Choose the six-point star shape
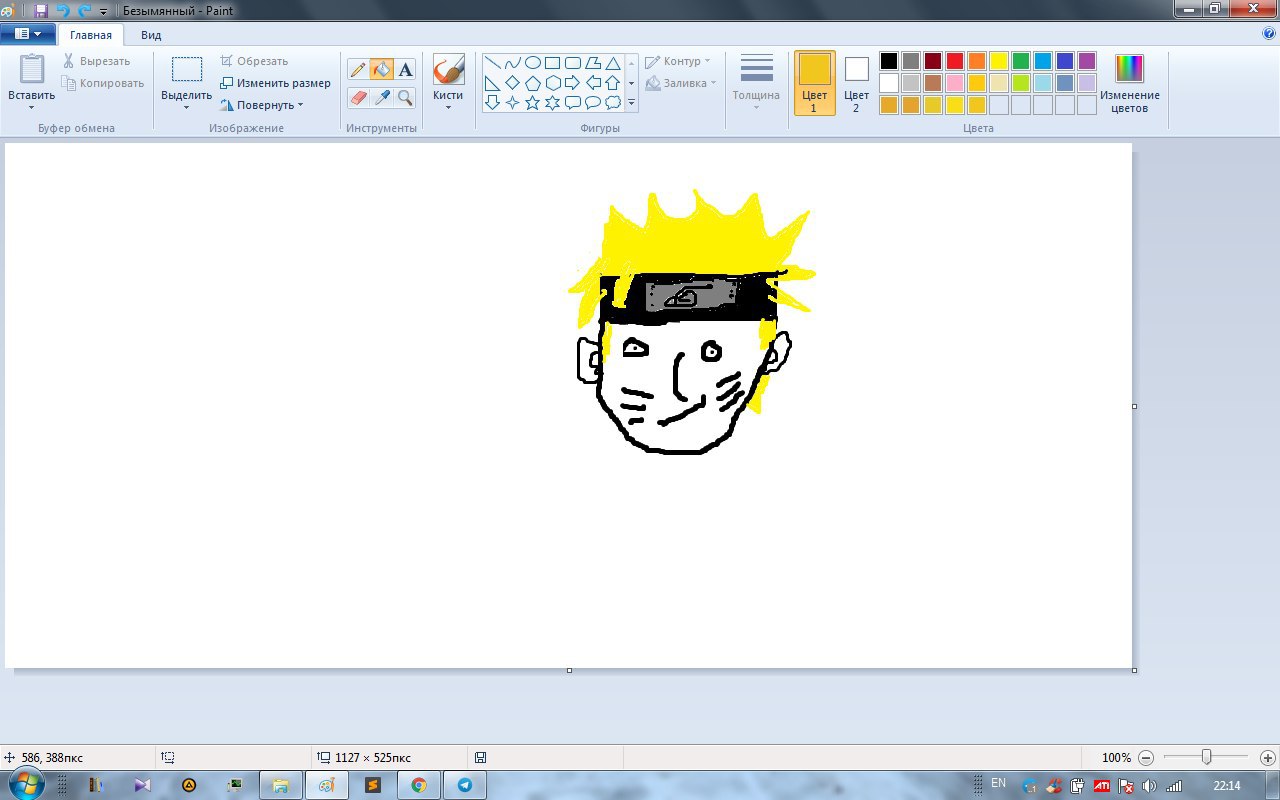This screenshot has width=1280, height=800. (552, 102)
